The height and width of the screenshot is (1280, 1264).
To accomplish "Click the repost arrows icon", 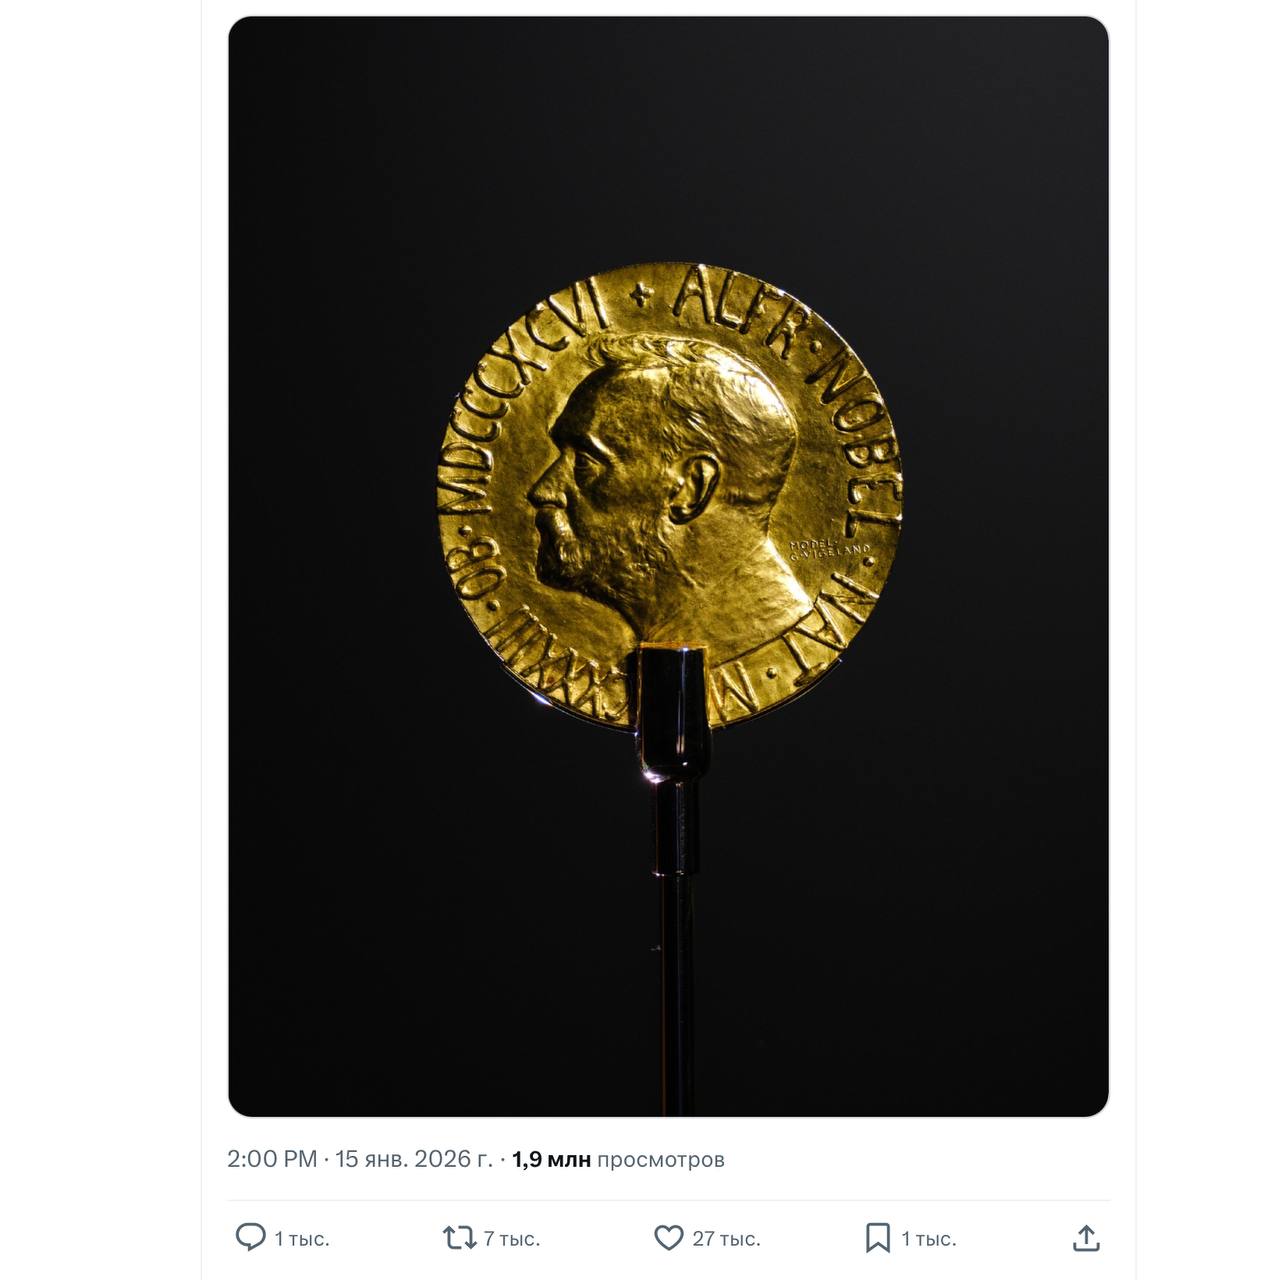I will click(x=459, y=1238).
